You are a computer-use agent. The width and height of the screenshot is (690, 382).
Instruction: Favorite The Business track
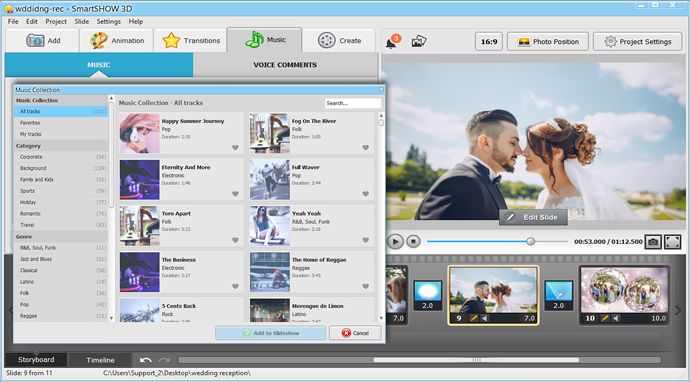pyautogui.click(x=235, y=286)
